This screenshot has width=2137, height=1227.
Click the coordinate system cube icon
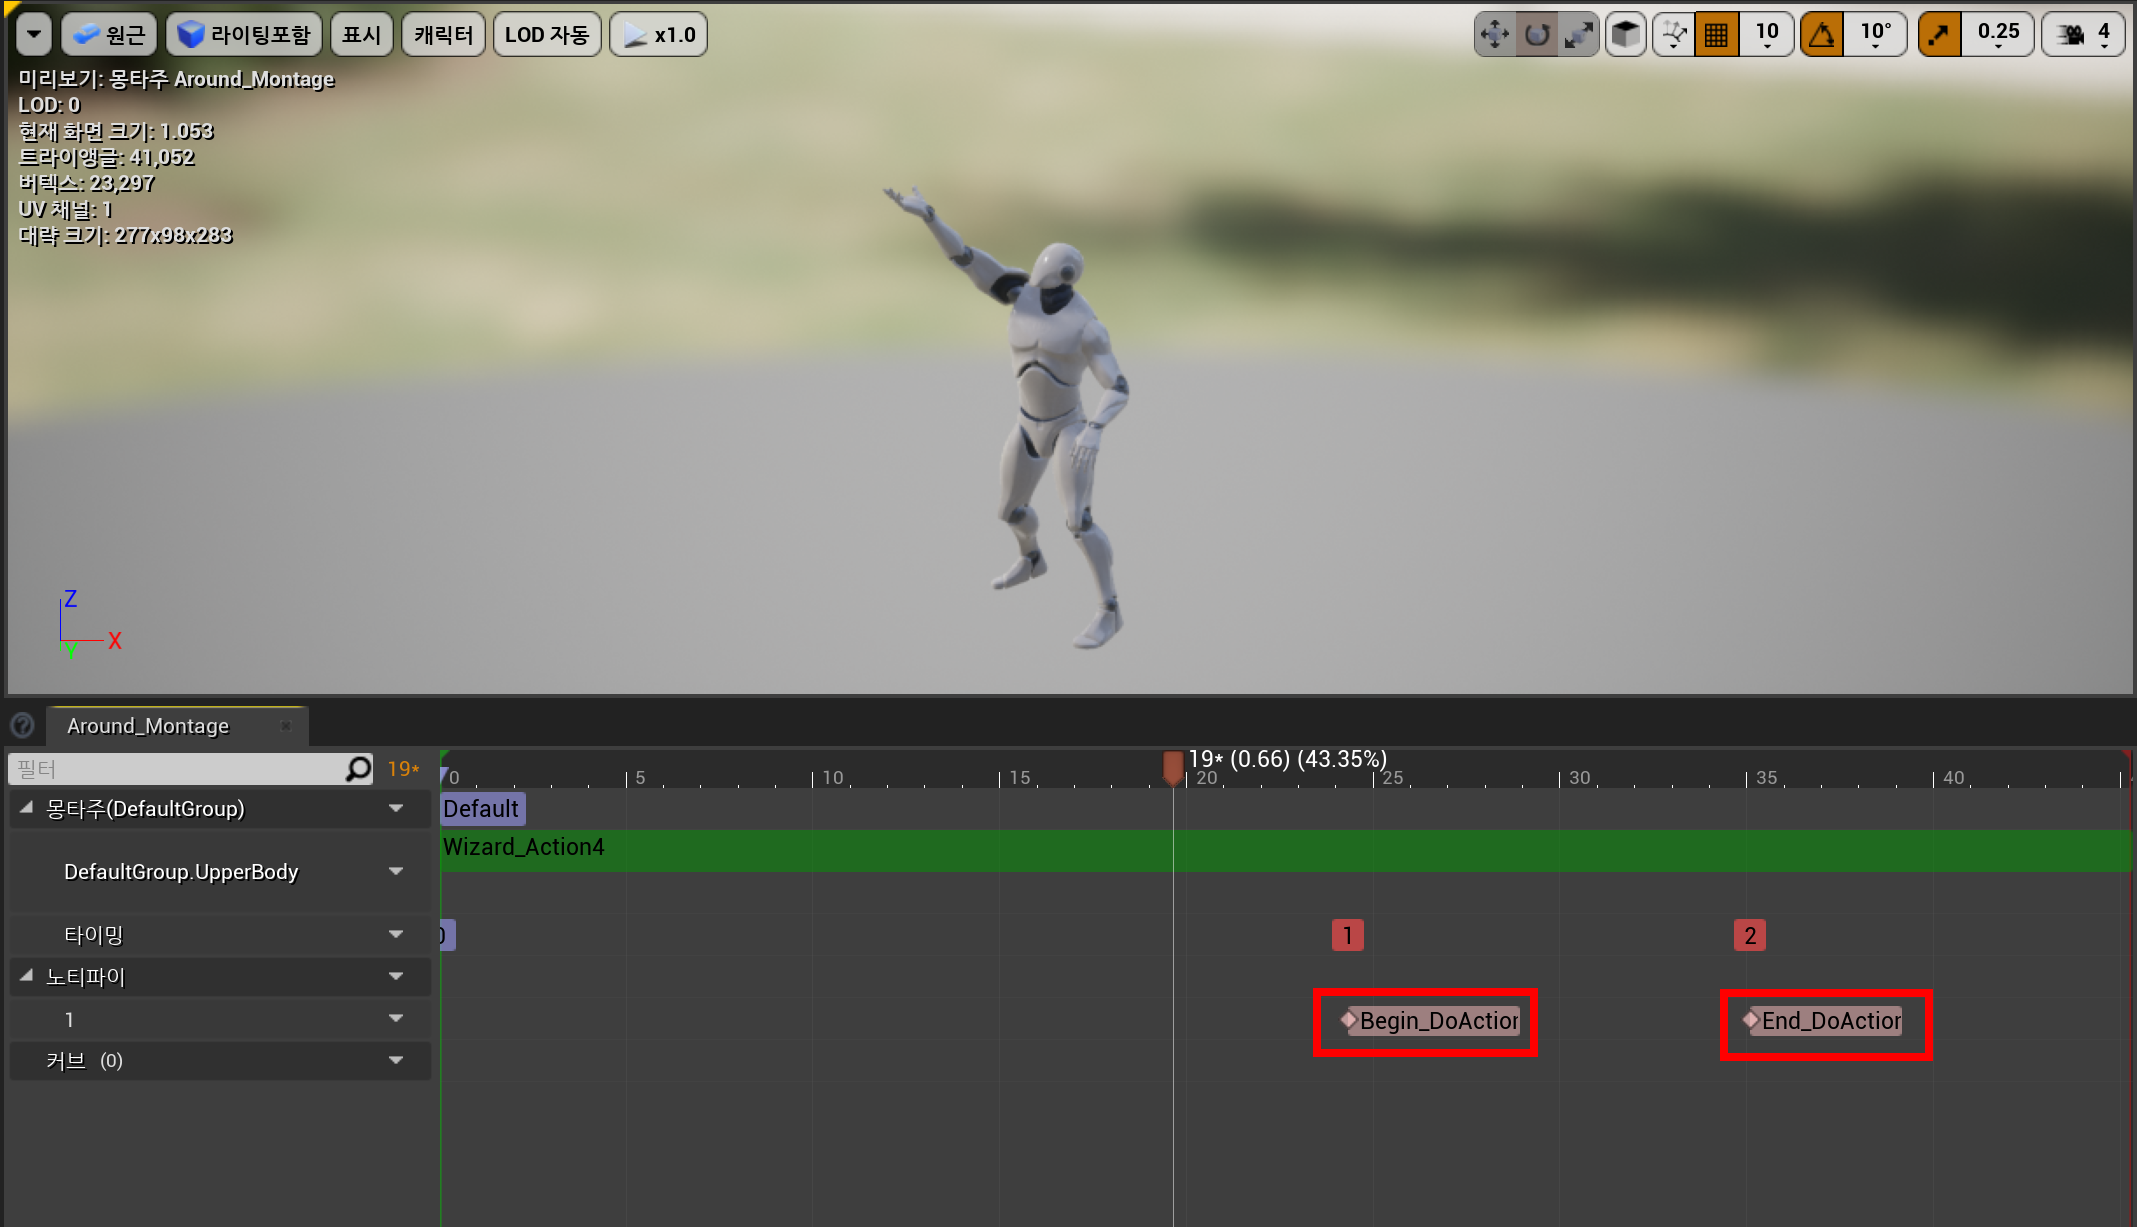[x=1626, y=35]
